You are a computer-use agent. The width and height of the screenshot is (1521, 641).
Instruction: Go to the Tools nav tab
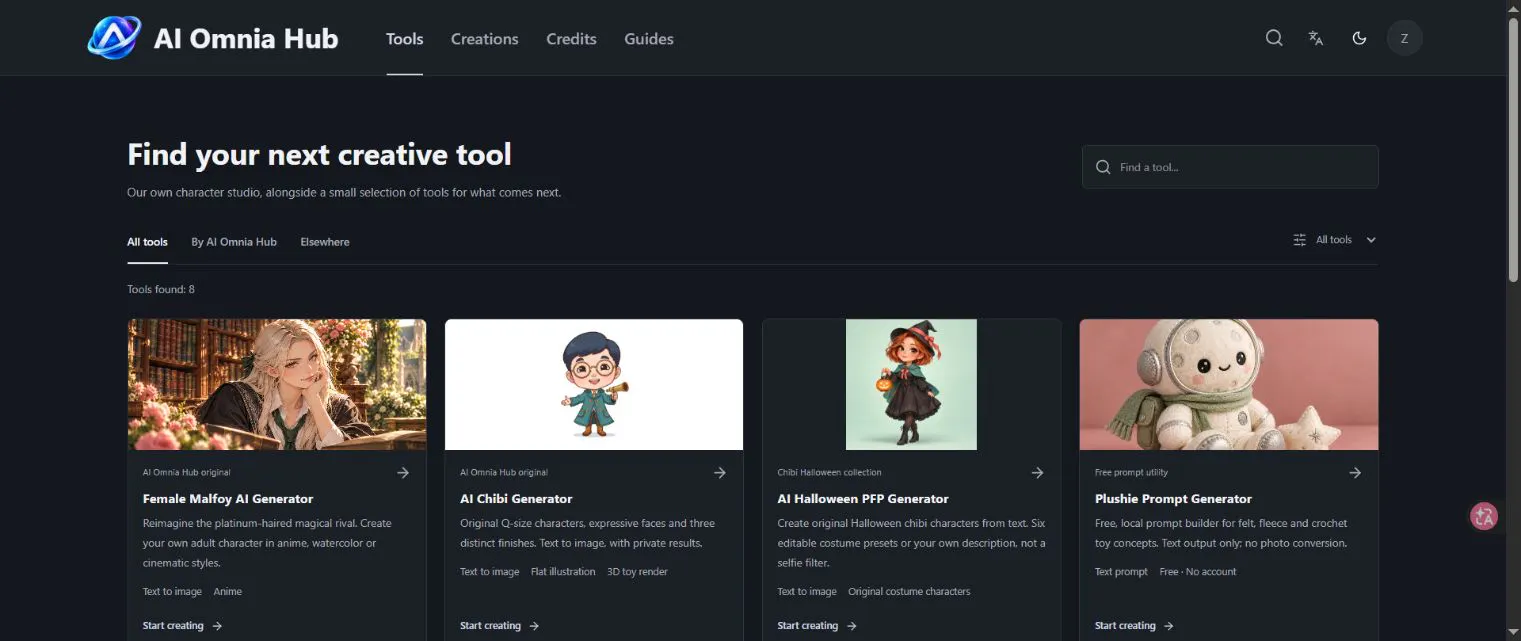tap(405, 39)
